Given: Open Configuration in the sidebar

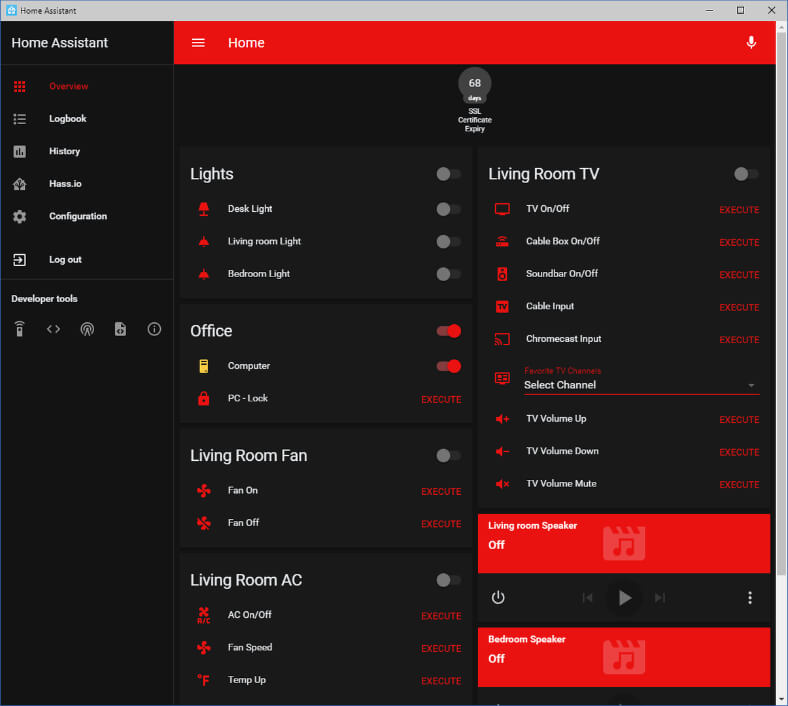Looking at the screenshot, I should 87,217.
